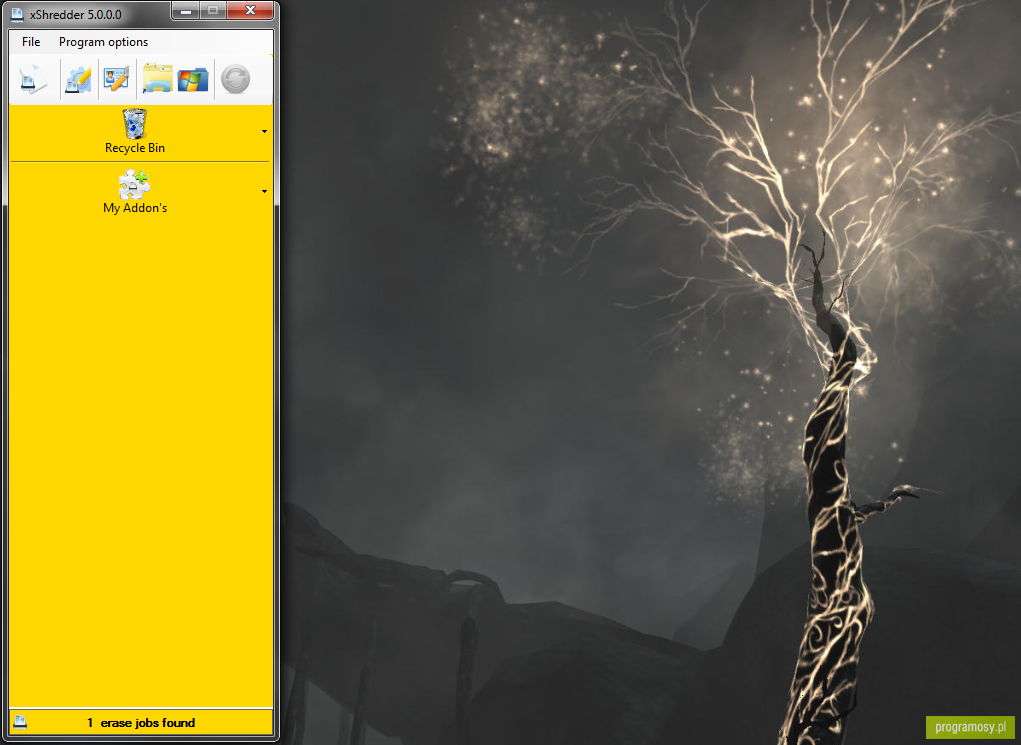Click the Recycle Bin label

pyautogui.click(x=135, y=148)
